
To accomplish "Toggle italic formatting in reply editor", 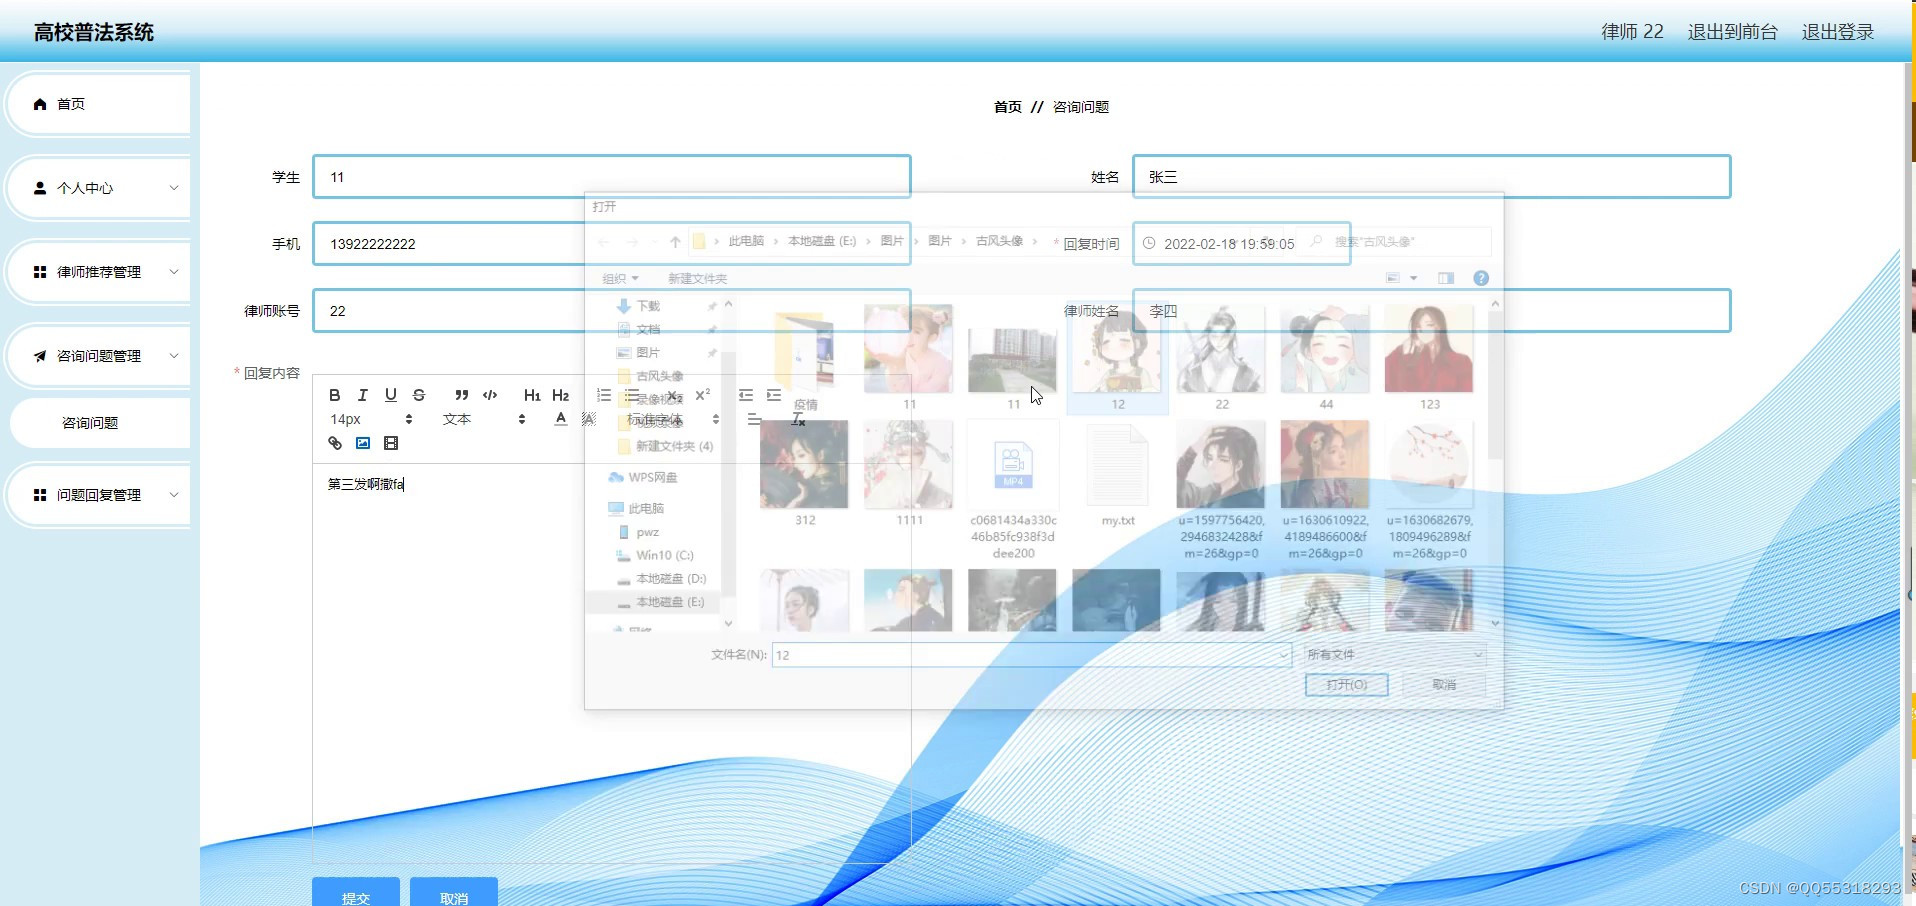I will [x=363, y=395].
